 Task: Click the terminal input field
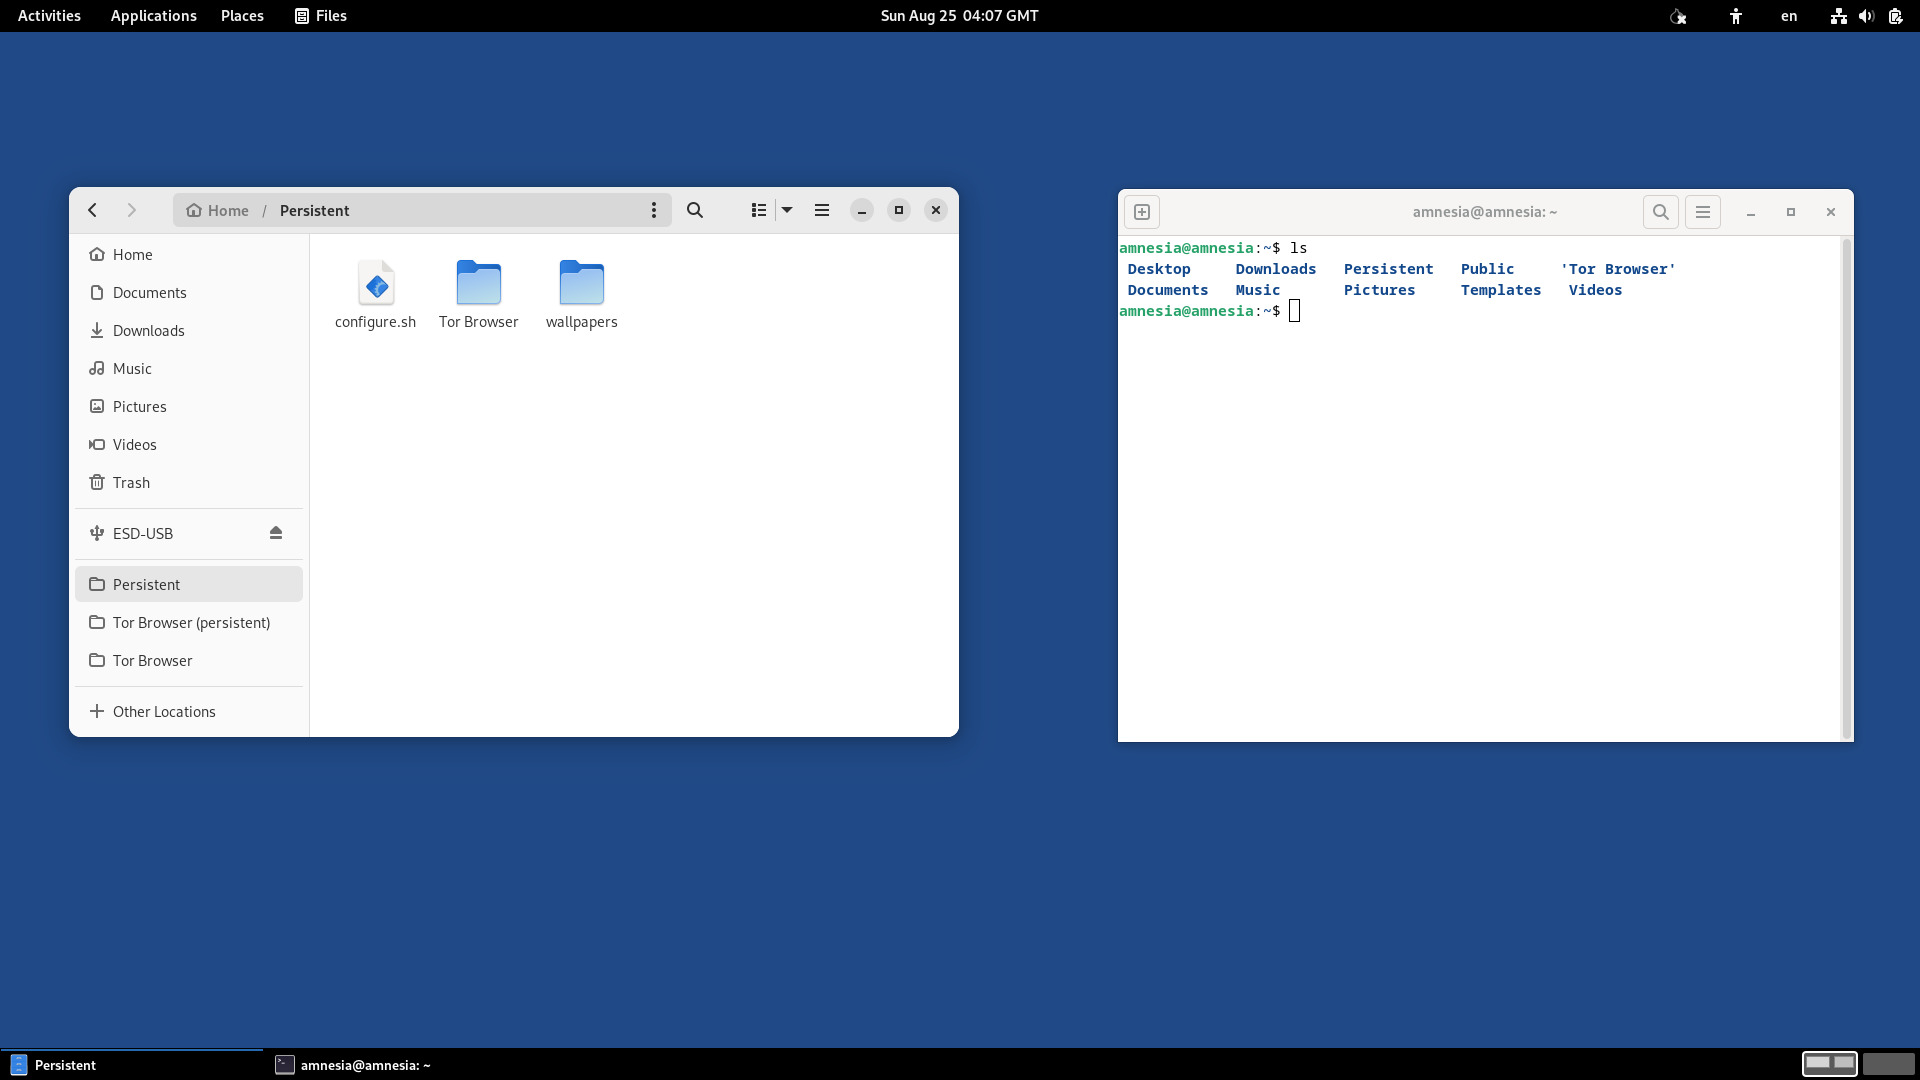tap(1295, 311)
